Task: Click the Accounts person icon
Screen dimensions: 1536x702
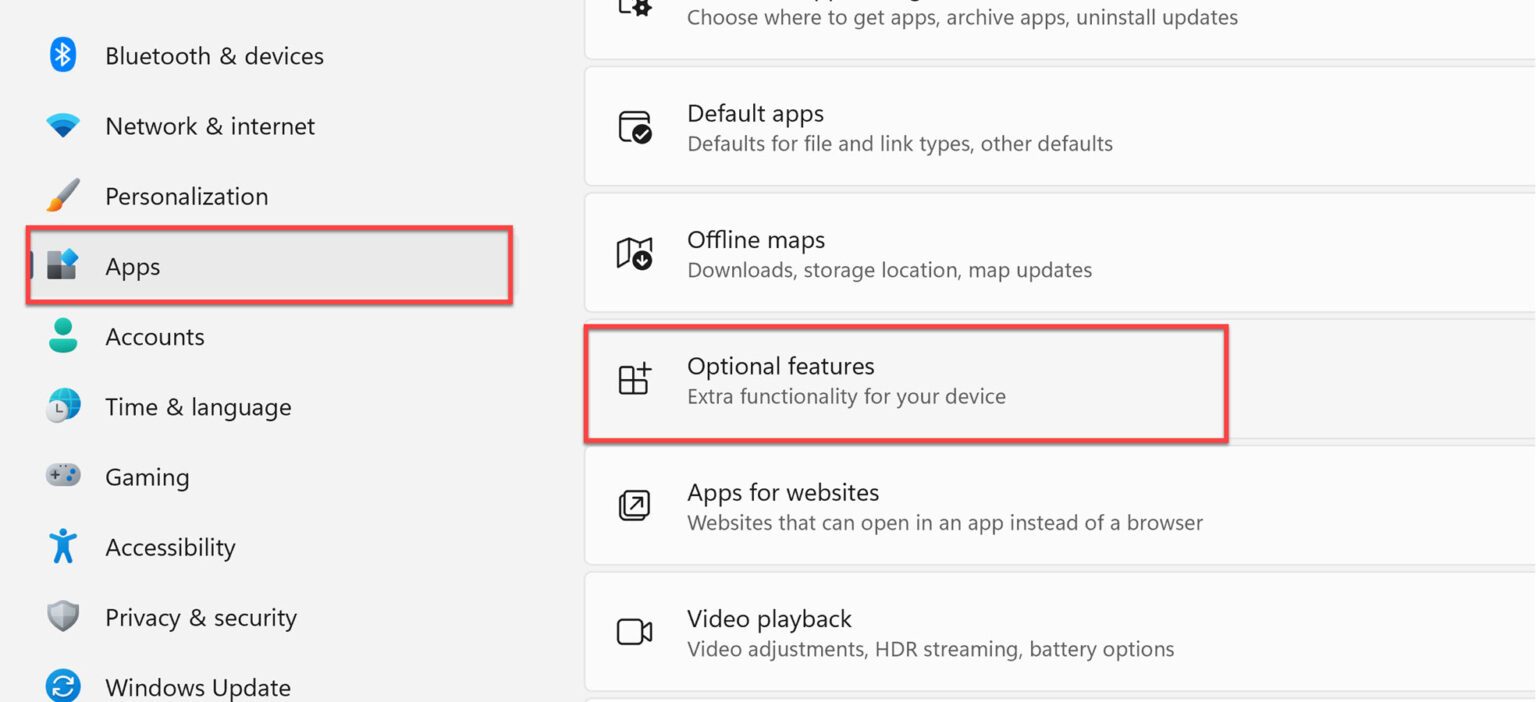Action: point(62,337)
